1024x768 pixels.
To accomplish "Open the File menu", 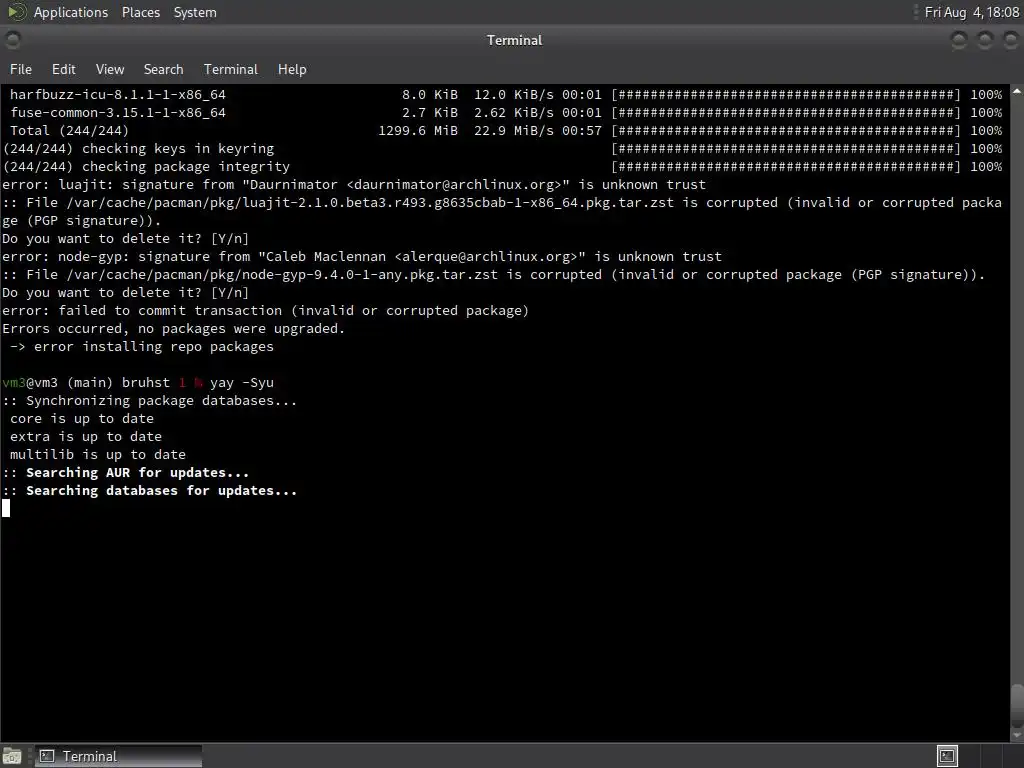I will click(x=20, y=69).
